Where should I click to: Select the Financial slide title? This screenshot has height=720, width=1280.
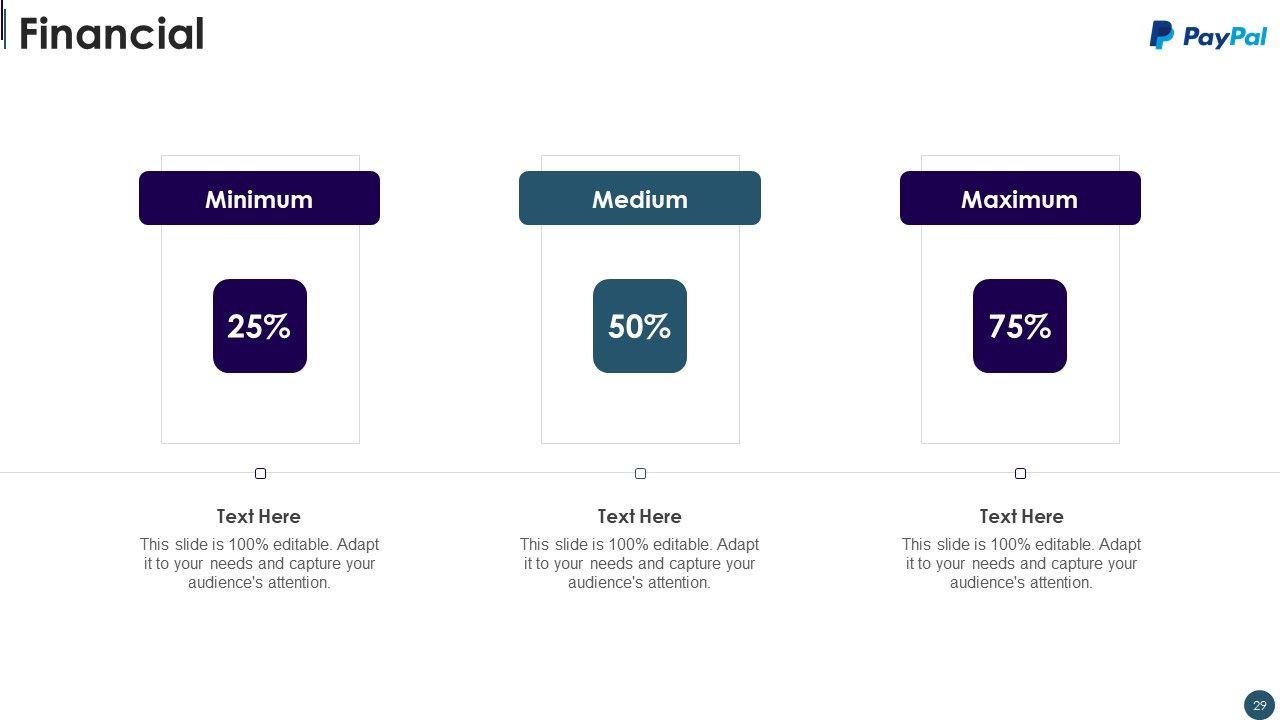111,34
